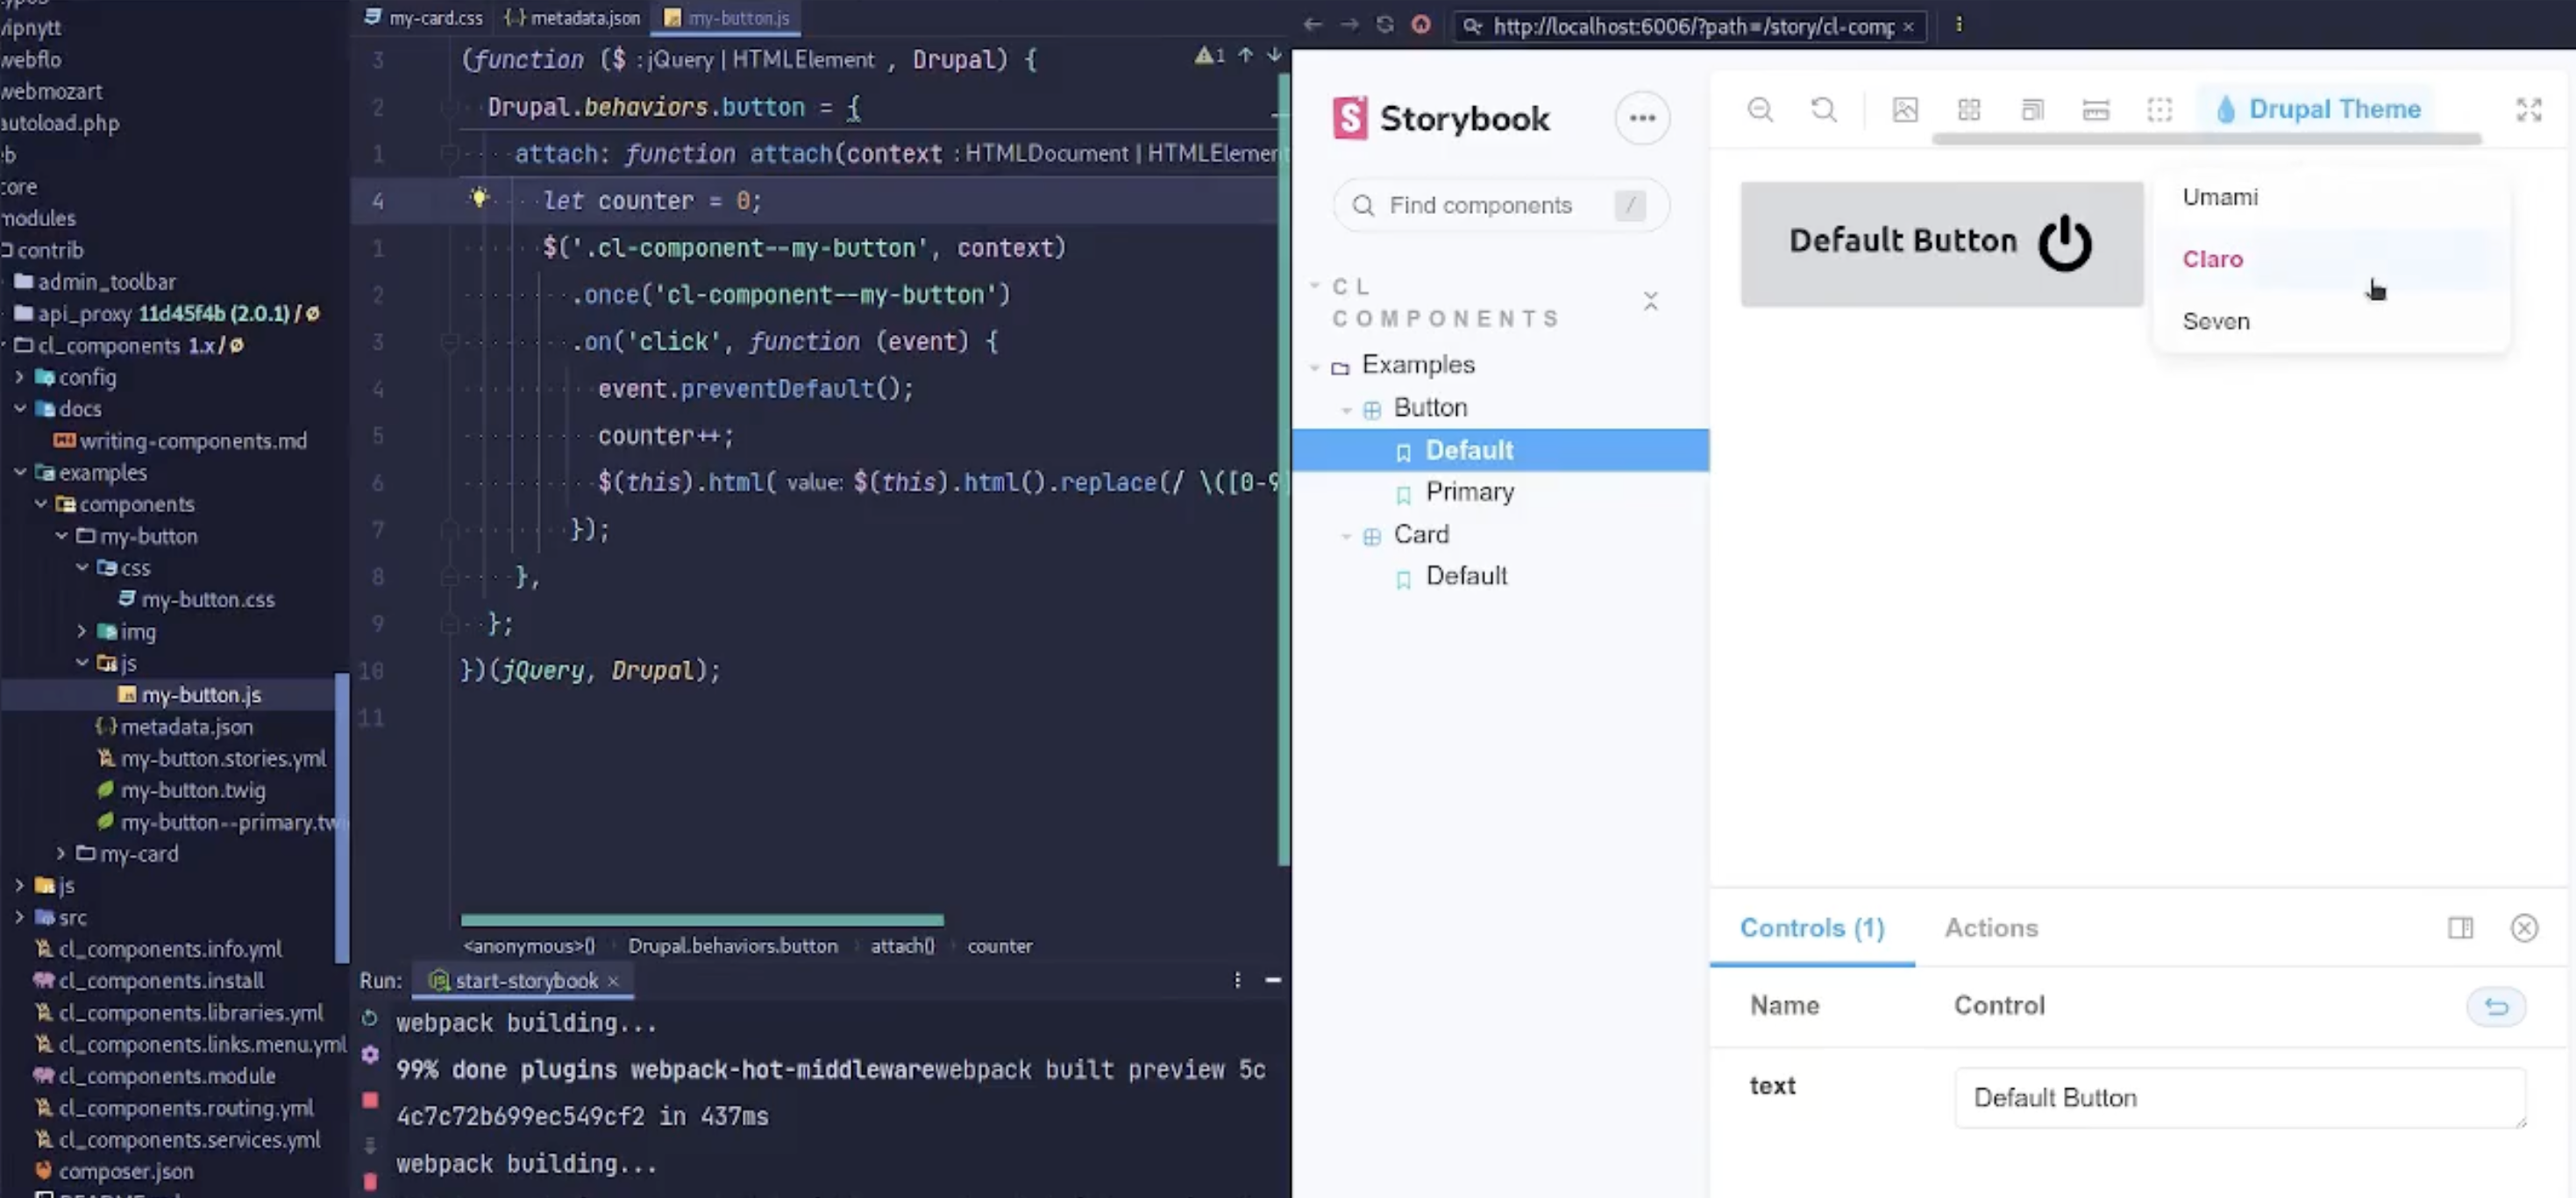
Task: Click the viewport size icon
Action: click(x=2032, y=109)
